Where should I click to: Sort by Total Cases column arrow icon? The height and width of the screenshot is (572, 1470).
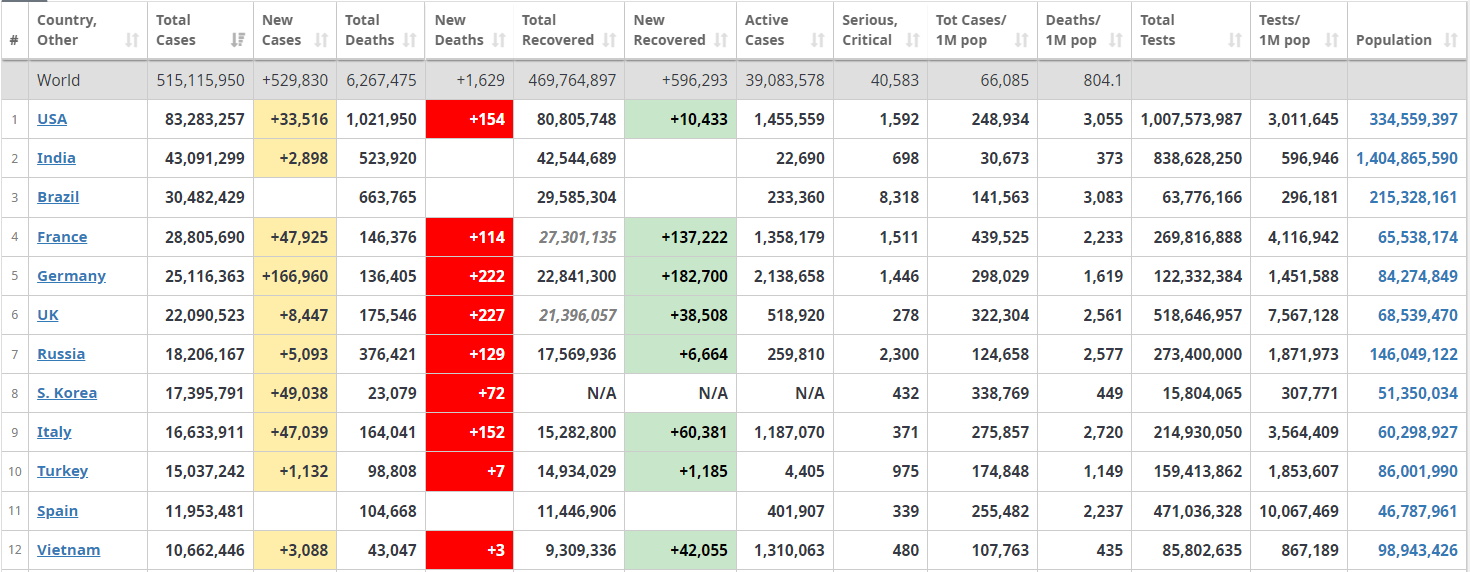(x=237, y=40)
